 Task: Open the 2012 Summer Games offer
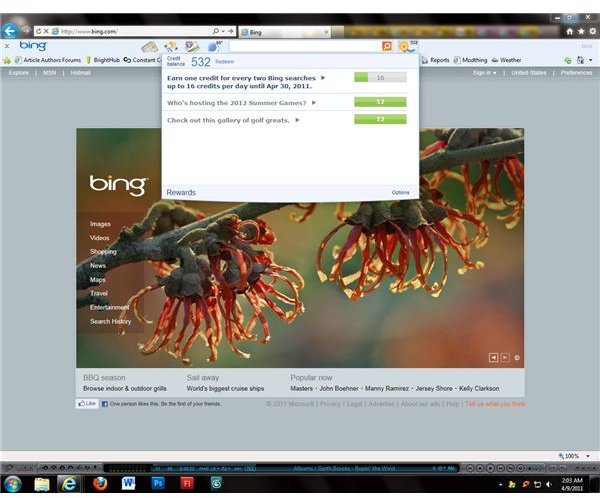point(236,103)
